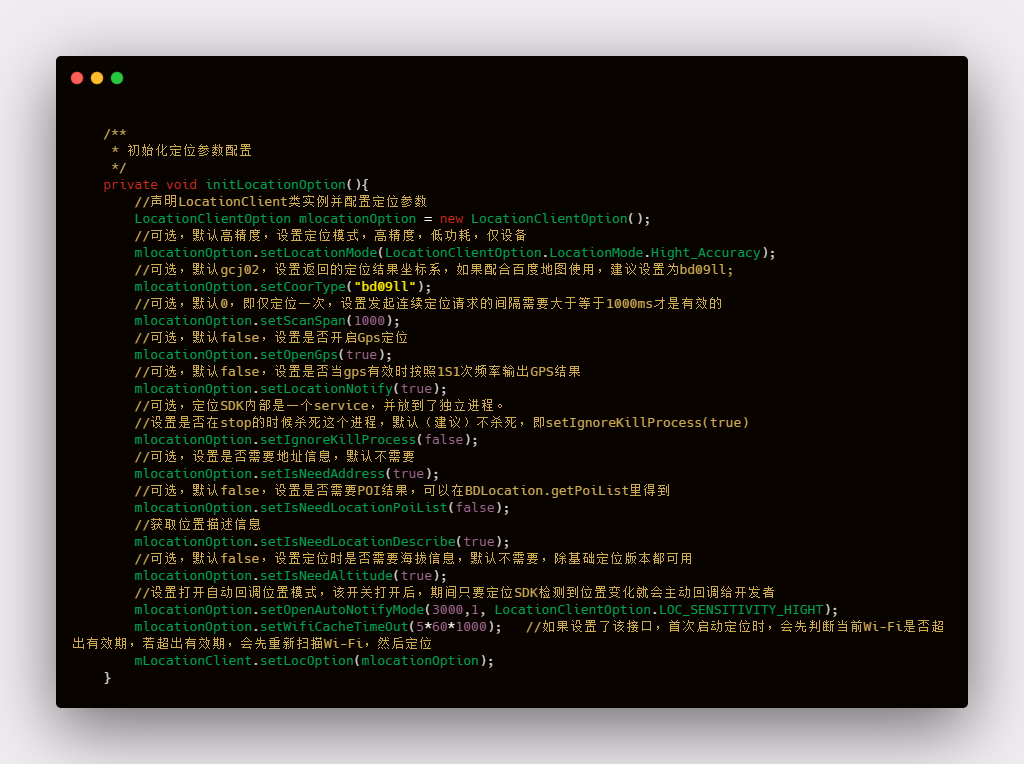1024x764 pixels.
Task: Click the setScanSpan call
Action: 303,321
